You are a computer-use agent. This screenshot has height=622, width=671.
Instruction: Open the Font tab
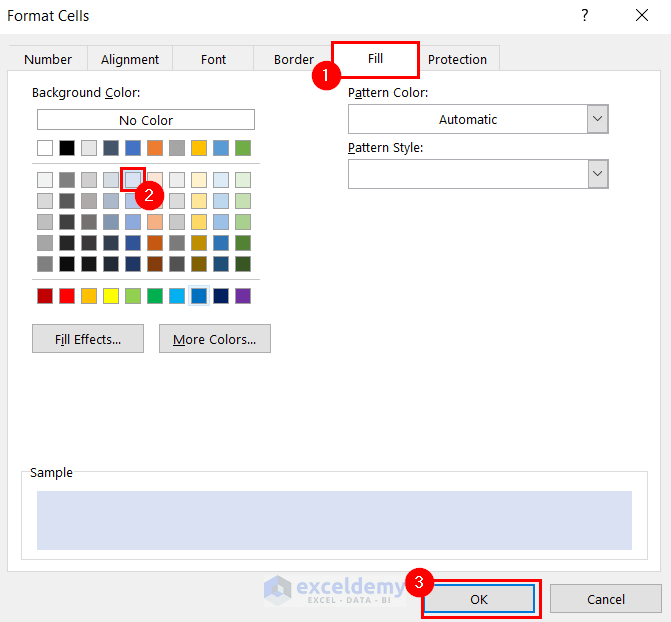[x=213, y=59]
